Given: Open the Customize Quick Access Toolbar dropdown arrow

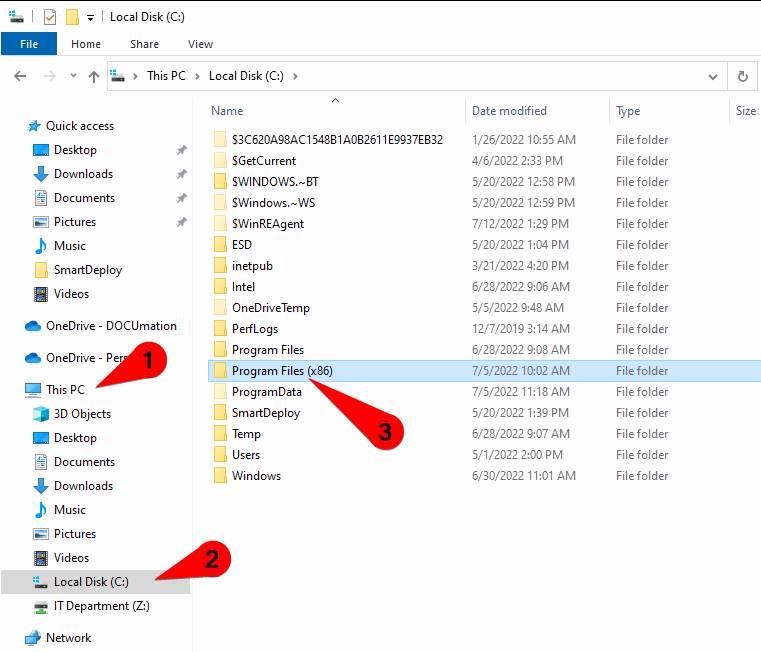Looking at the screenshot, I should coord(90,18).
